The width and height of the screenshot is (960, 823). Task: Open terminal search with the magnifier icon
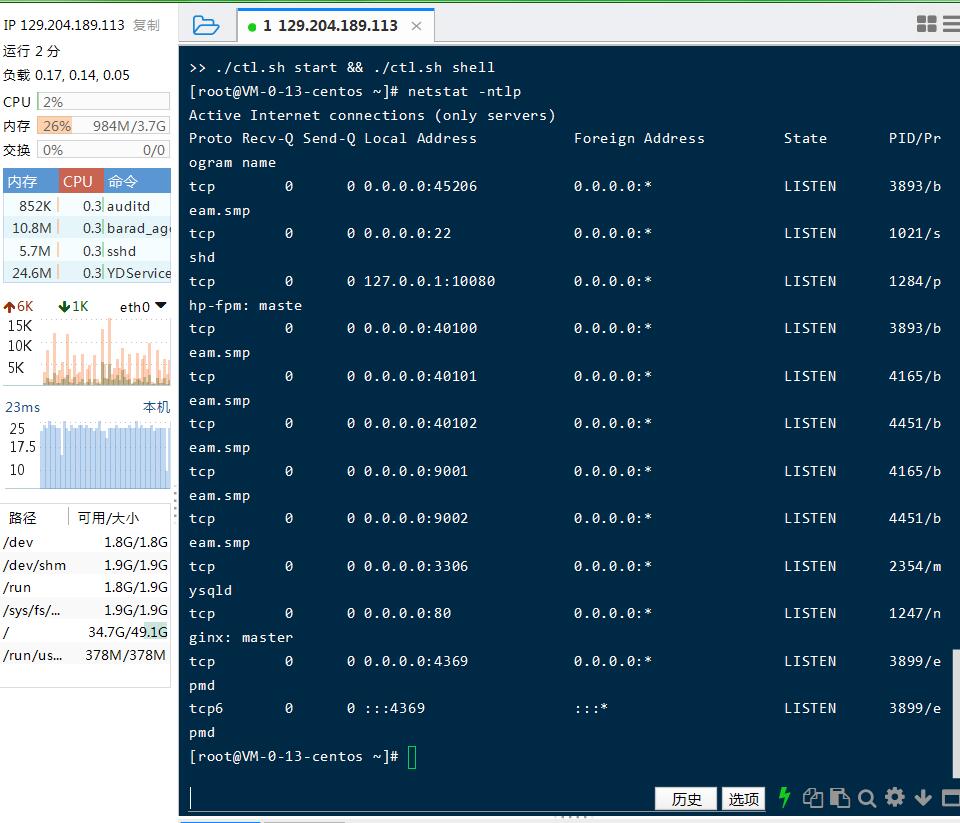(x=867, y=798)
